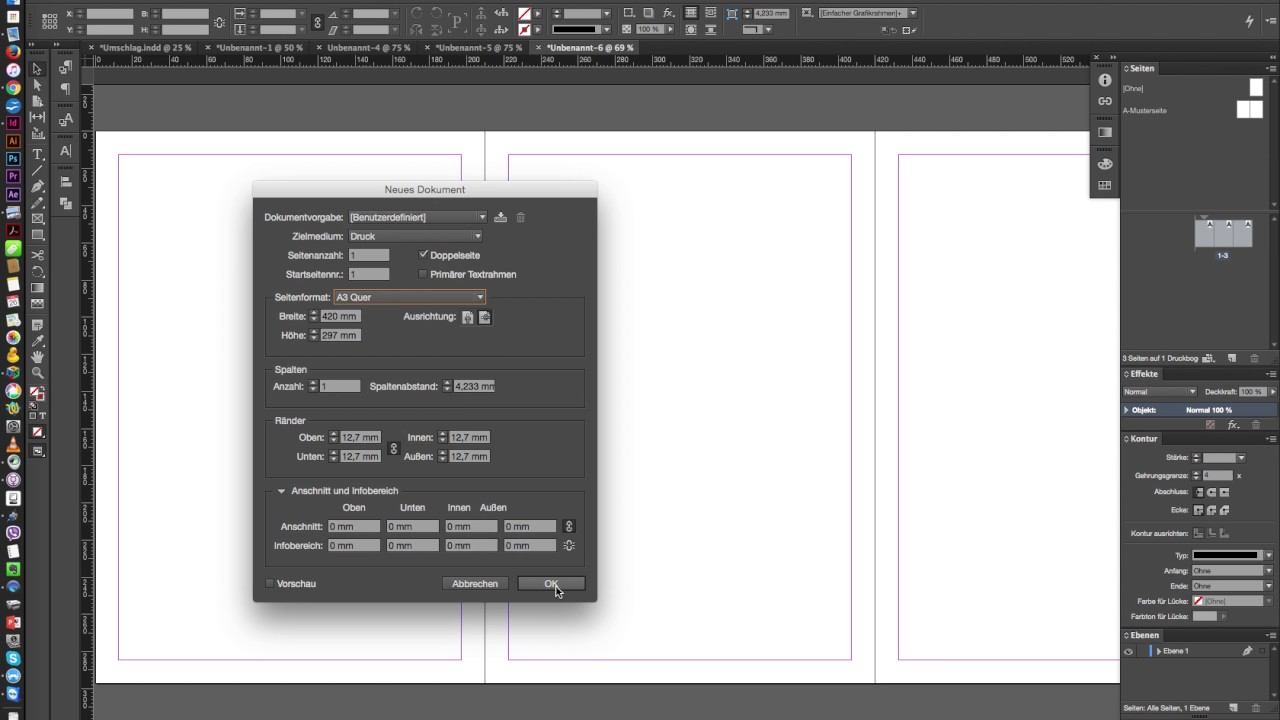Select the Hand tool

point(37,356)
